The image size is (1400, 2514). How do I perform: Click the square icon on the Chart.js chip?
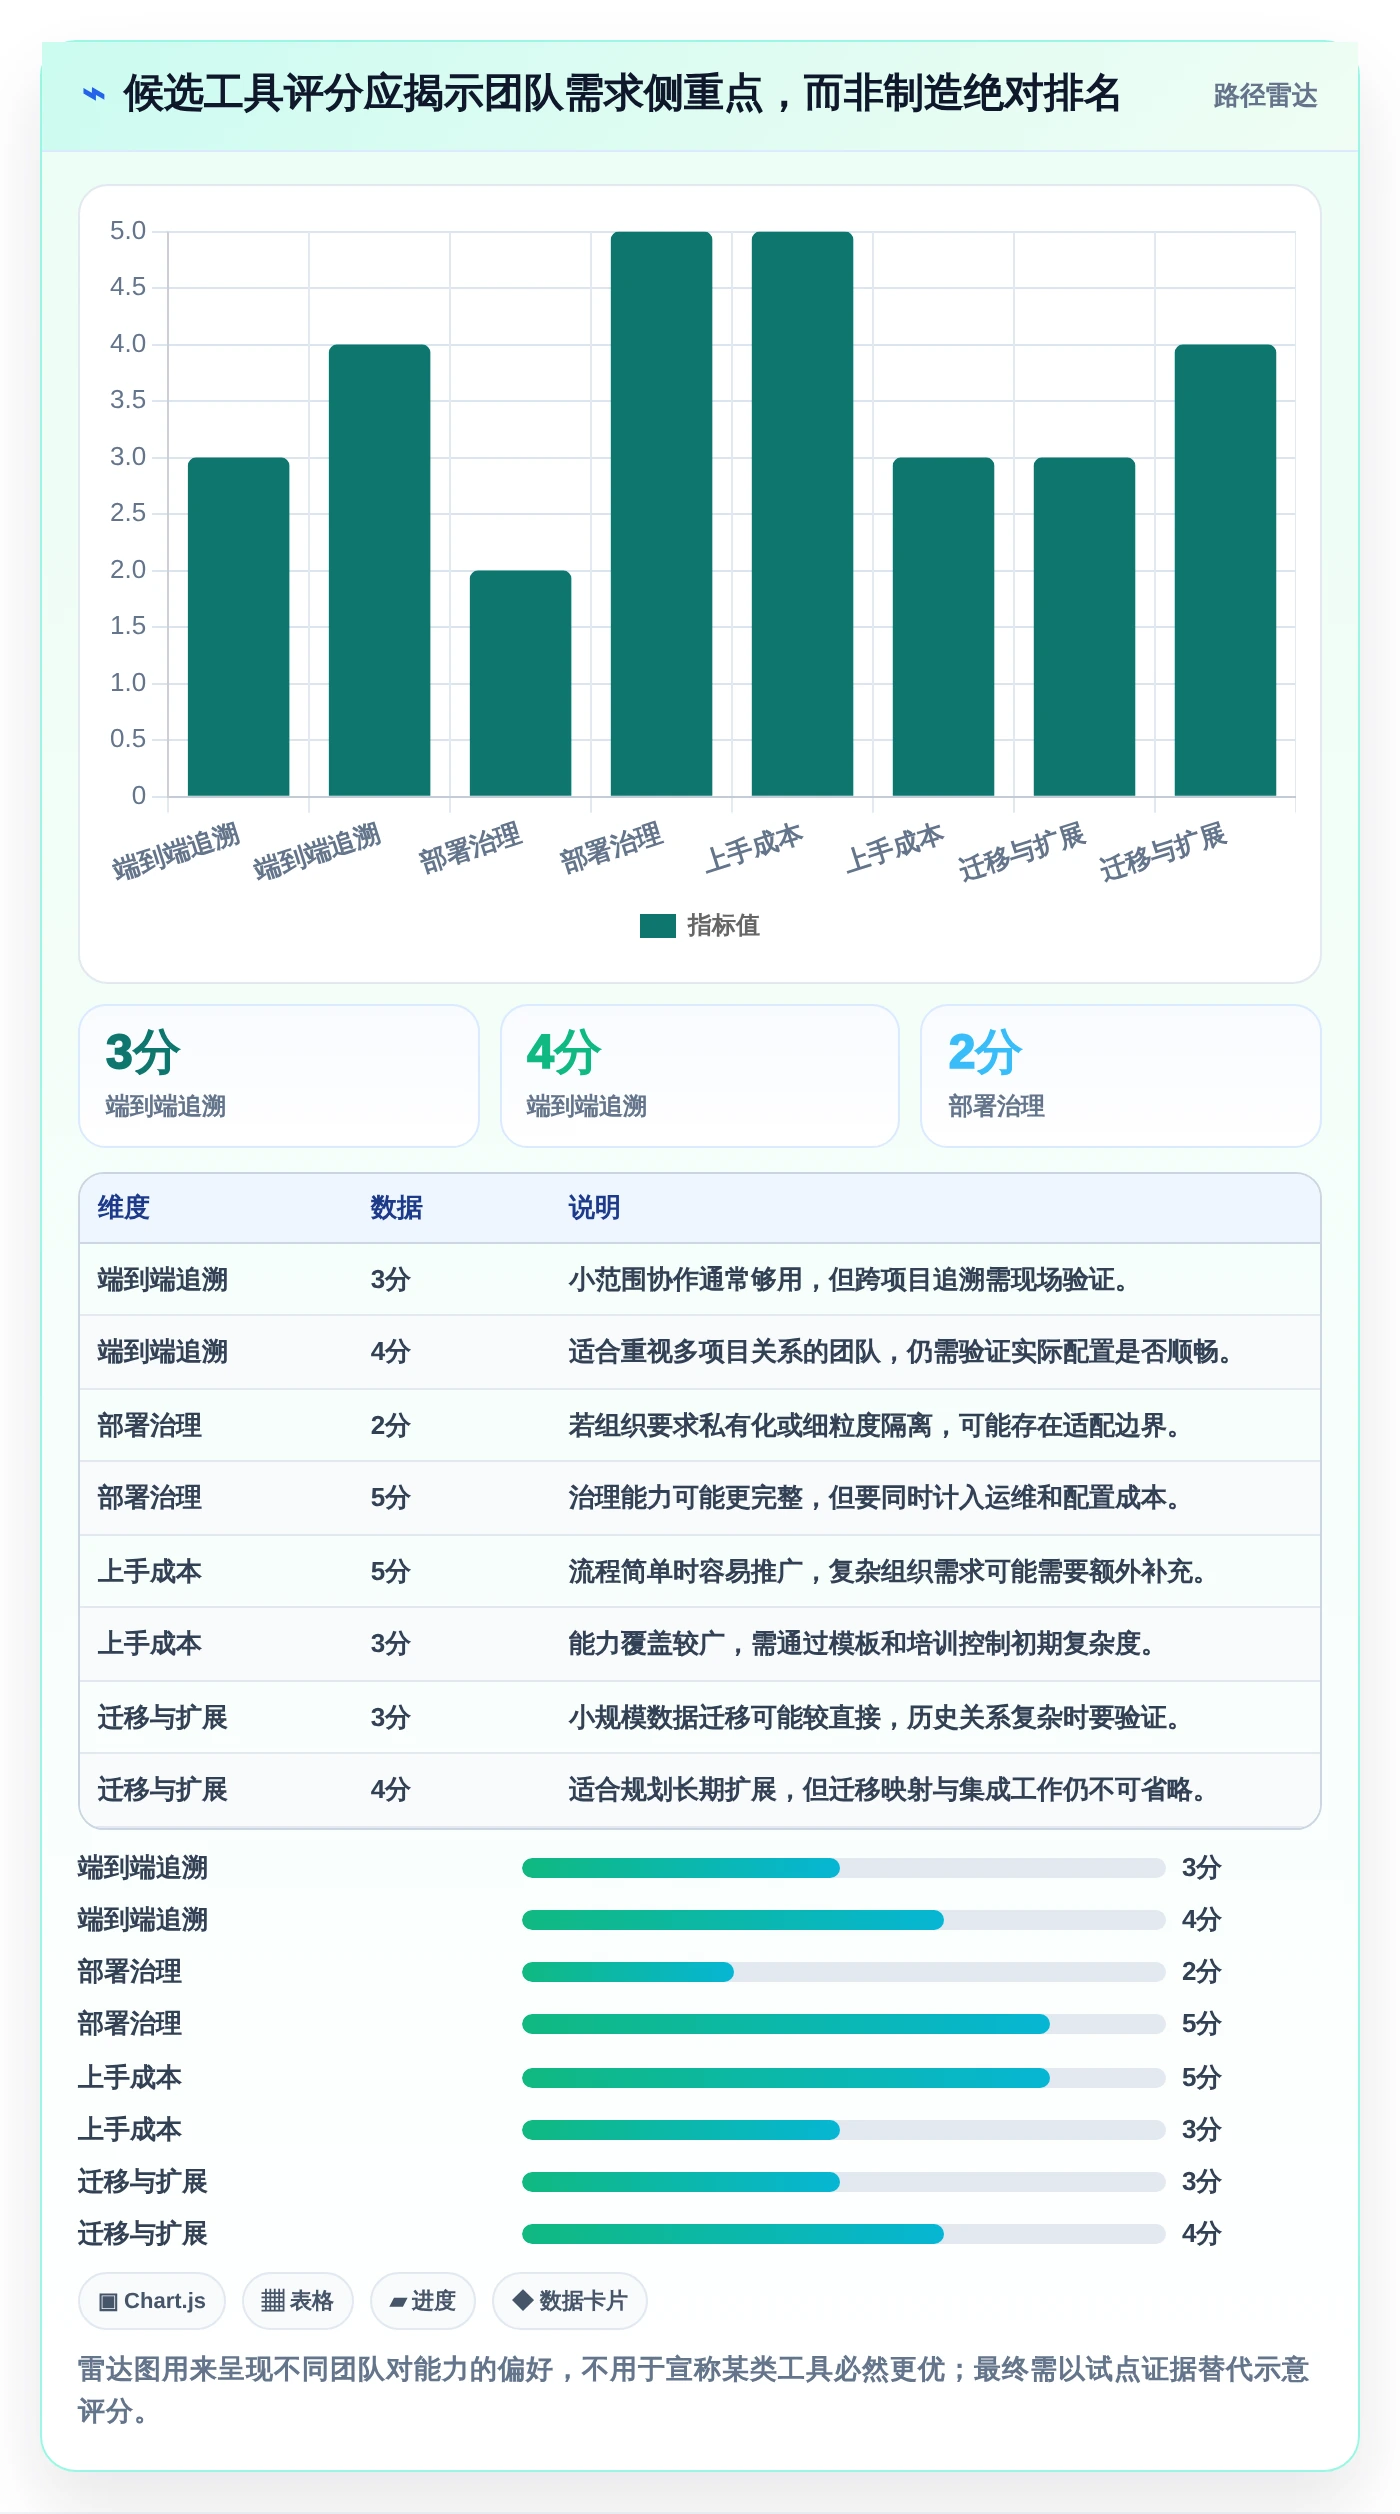(x=108, y=2301)
